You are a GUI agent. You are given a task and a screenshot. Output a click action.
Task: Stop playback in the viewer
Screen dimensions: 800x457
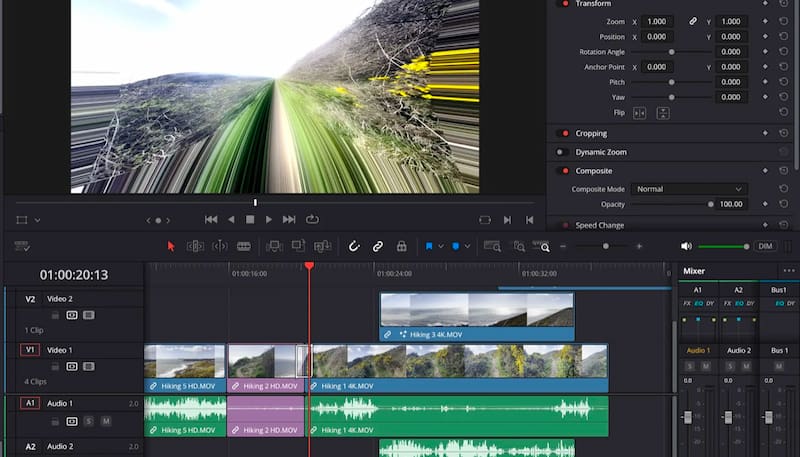pyautogui.click(x=250, y=219)
